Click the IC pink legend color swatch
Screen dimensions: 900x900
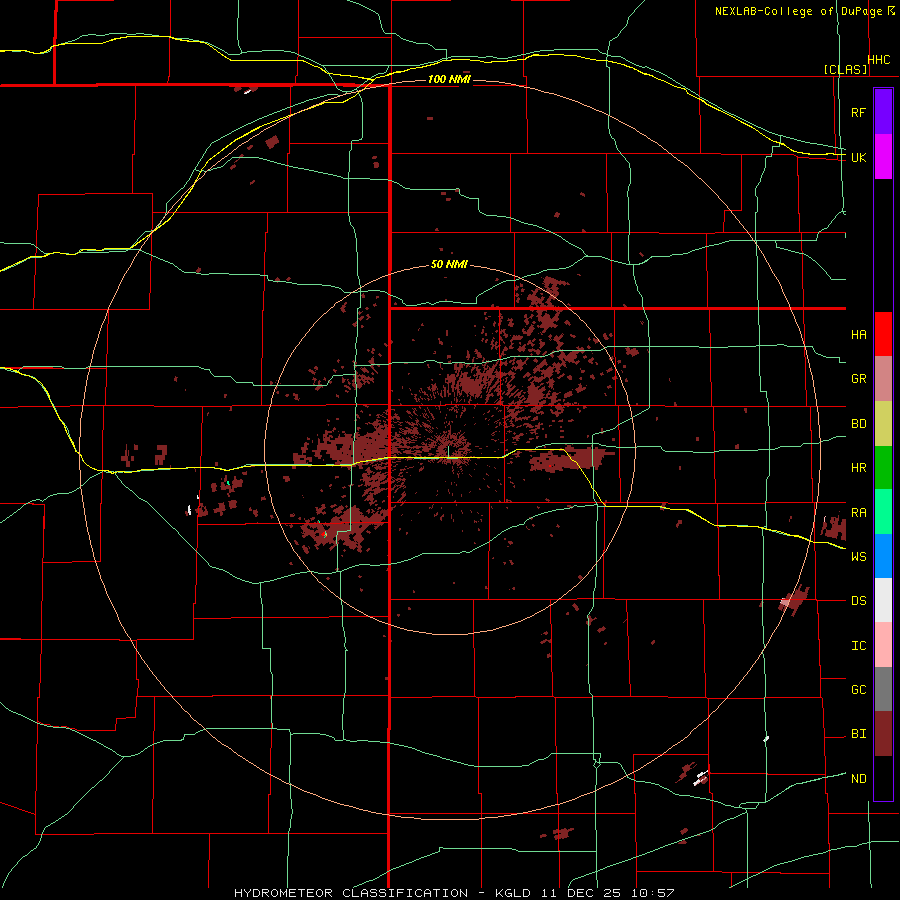(x=883, y=645)
